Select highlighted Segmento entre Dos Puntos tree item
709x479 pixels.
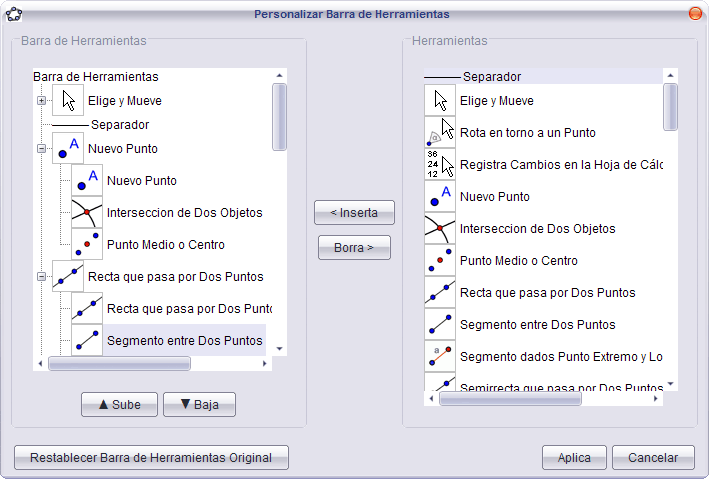point(184,341)
